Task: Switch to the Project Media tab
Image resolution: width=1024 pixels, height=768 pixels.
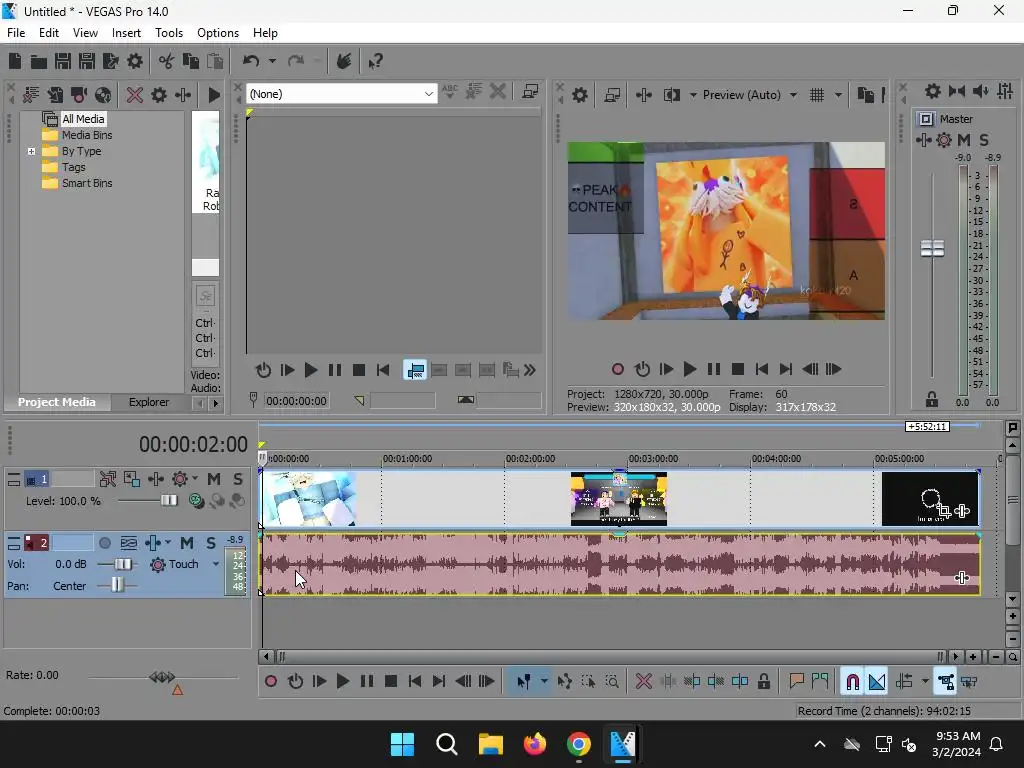Action: pyautogui.click(x=57, y=402)
